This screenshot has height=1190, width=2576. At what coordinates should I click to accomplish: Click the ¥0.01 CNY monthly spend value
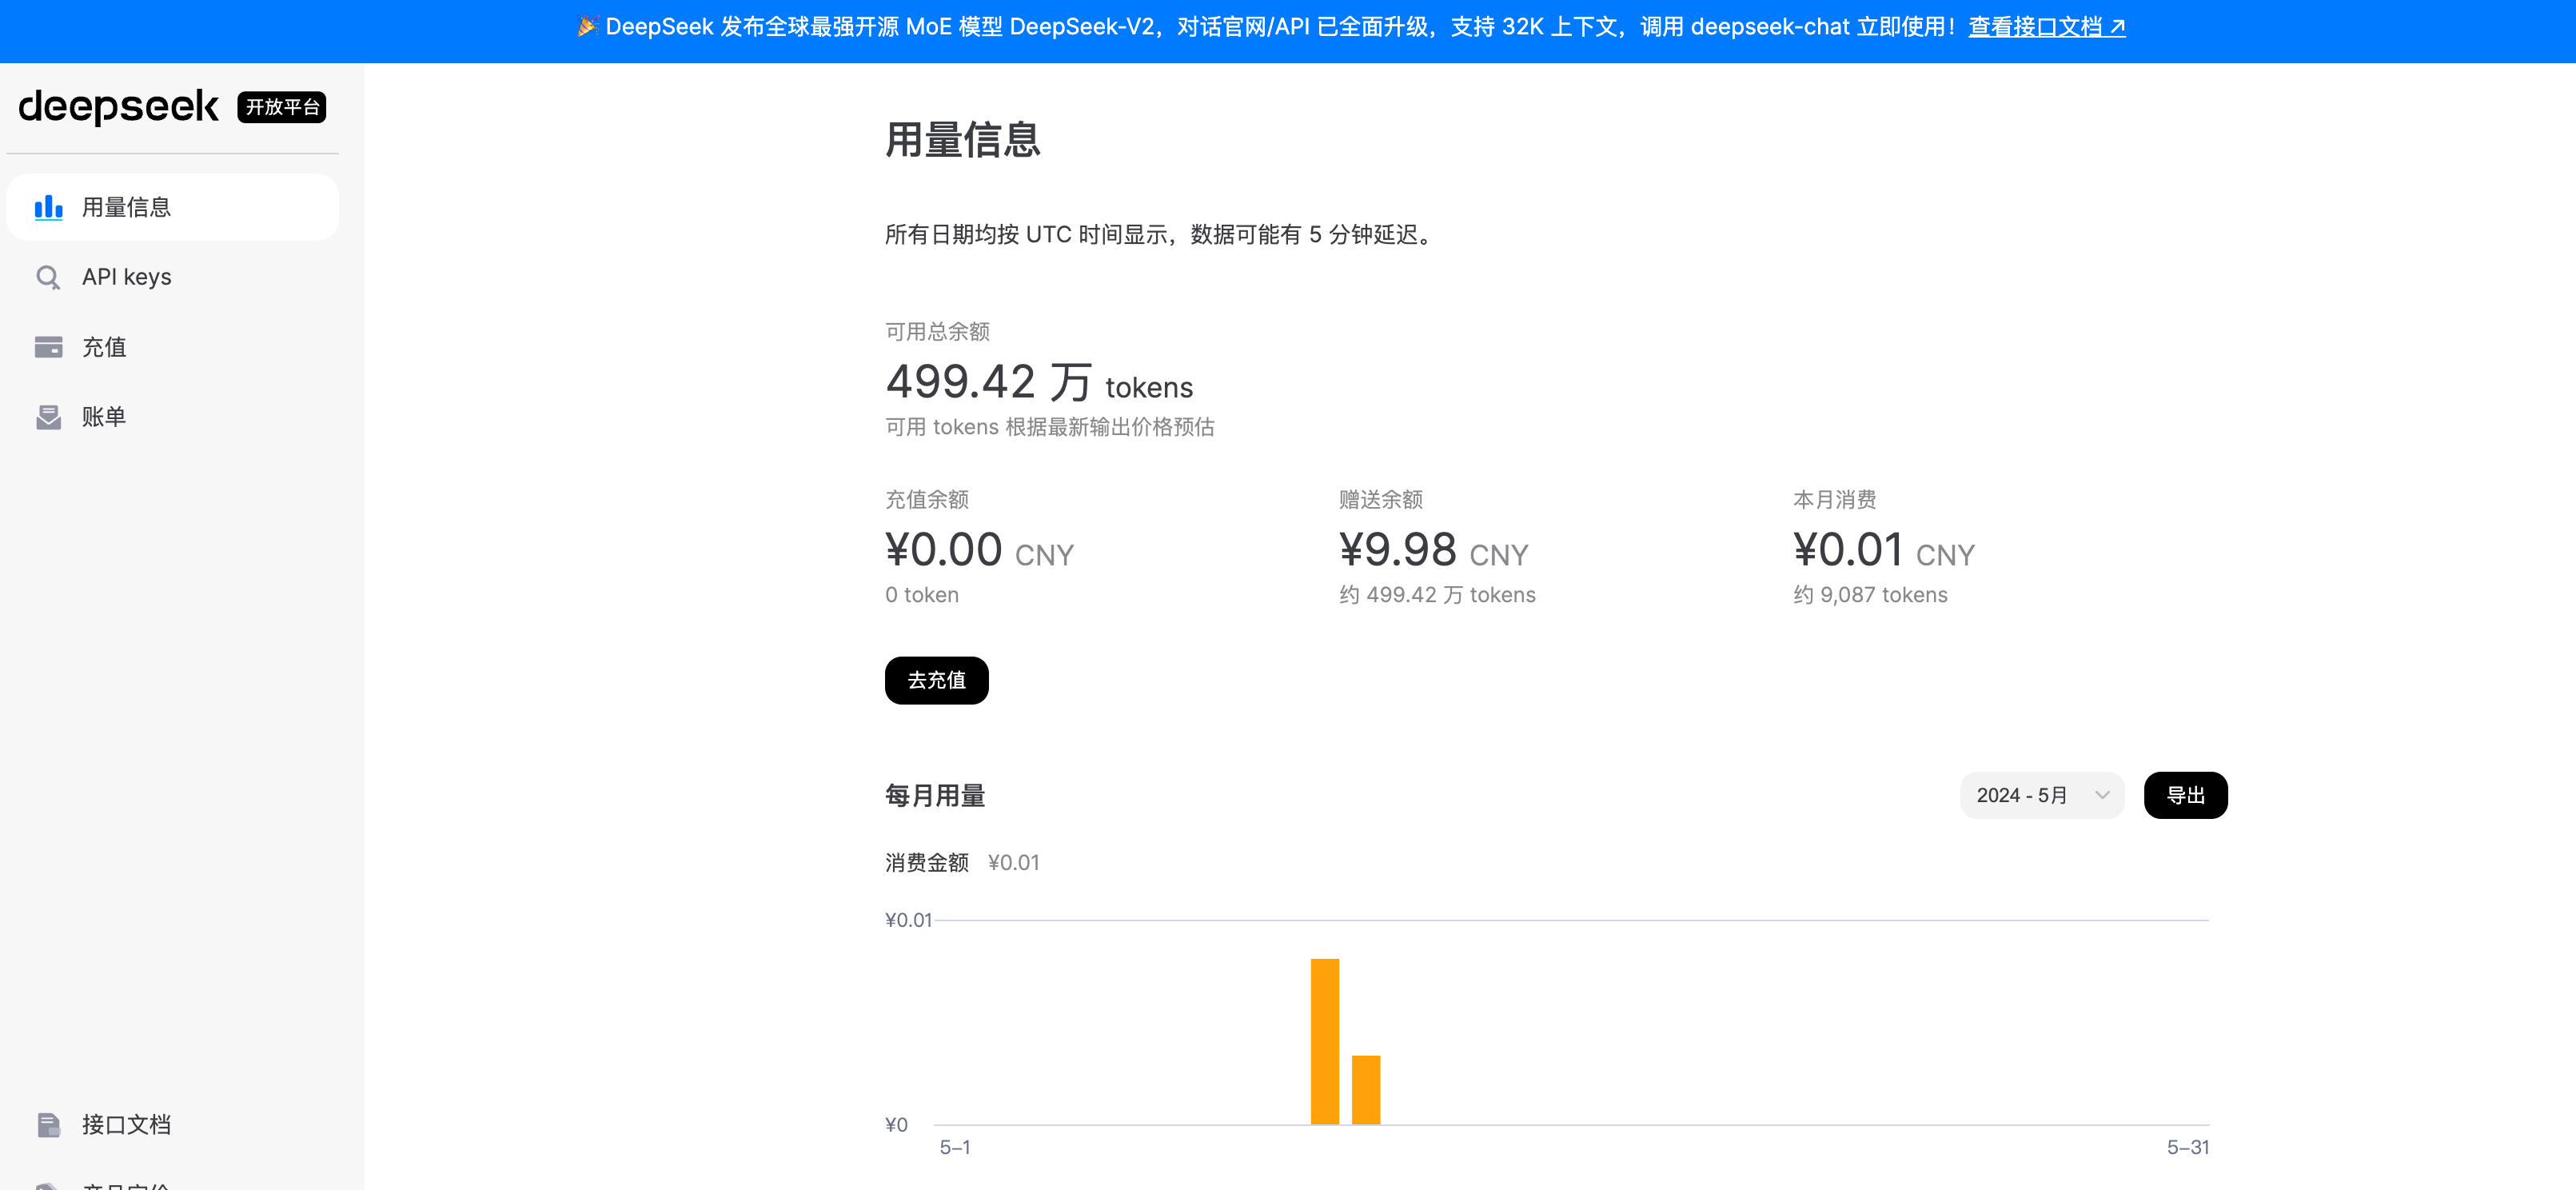coord(1884,550)
